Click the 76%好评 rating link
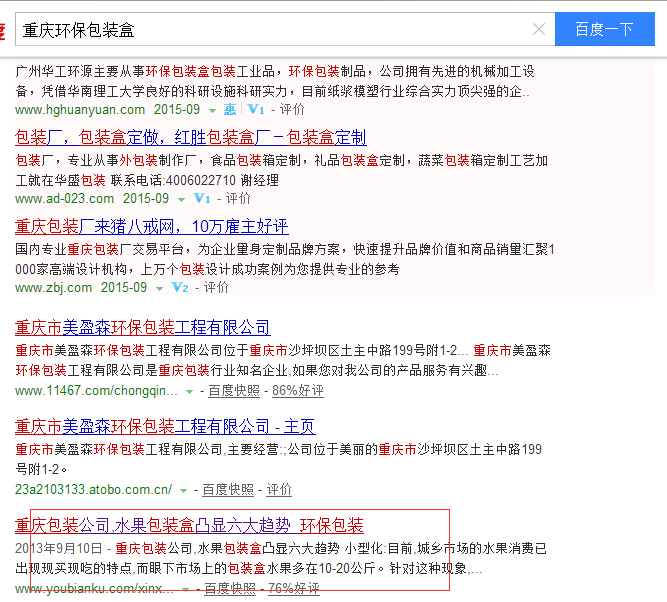 pyautogui.click(x=294, y=588)
